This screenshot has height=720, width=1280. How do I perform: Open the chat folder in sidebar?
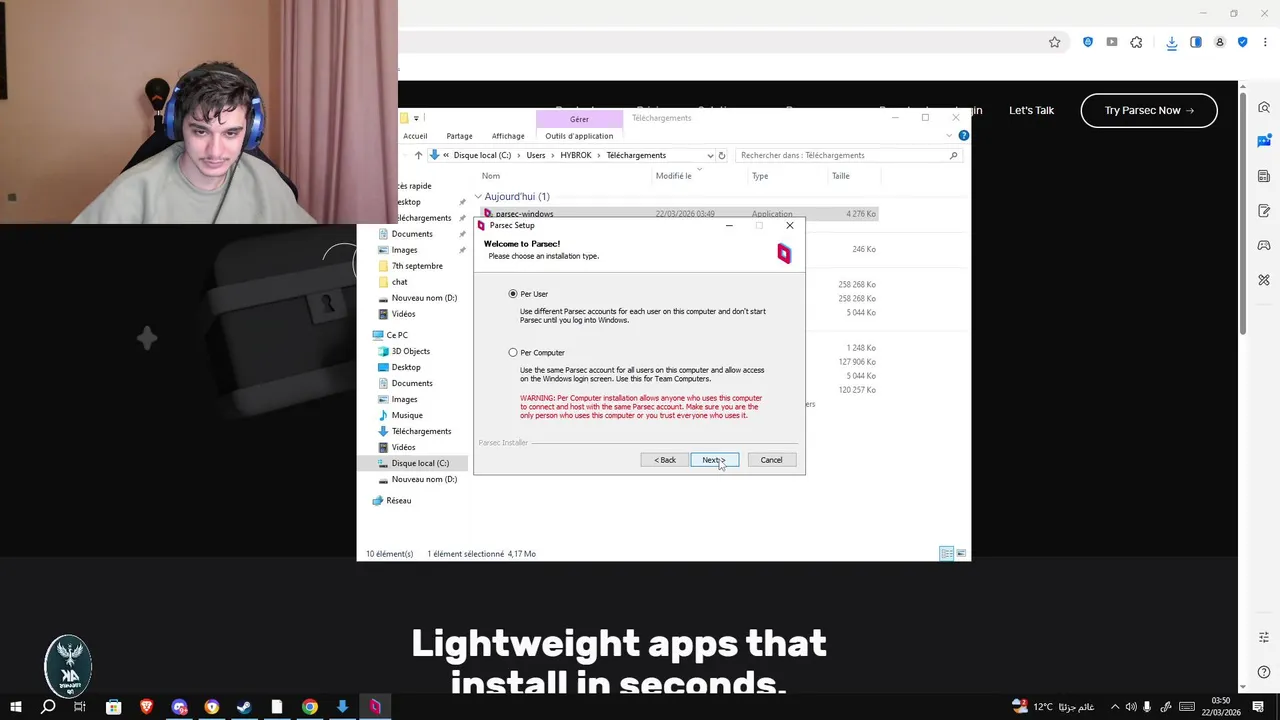click(x=399, y=282)
